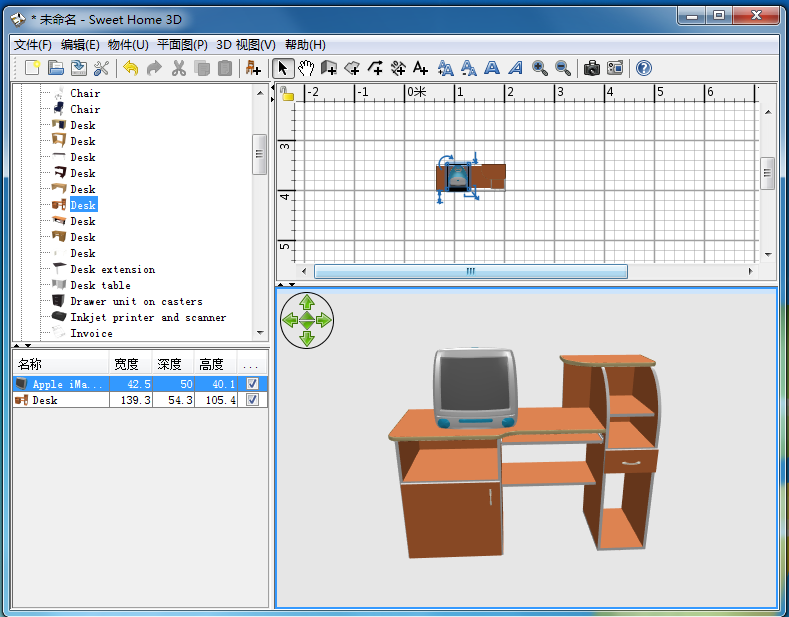Select the Pan hand tool

tap(306, 68)
